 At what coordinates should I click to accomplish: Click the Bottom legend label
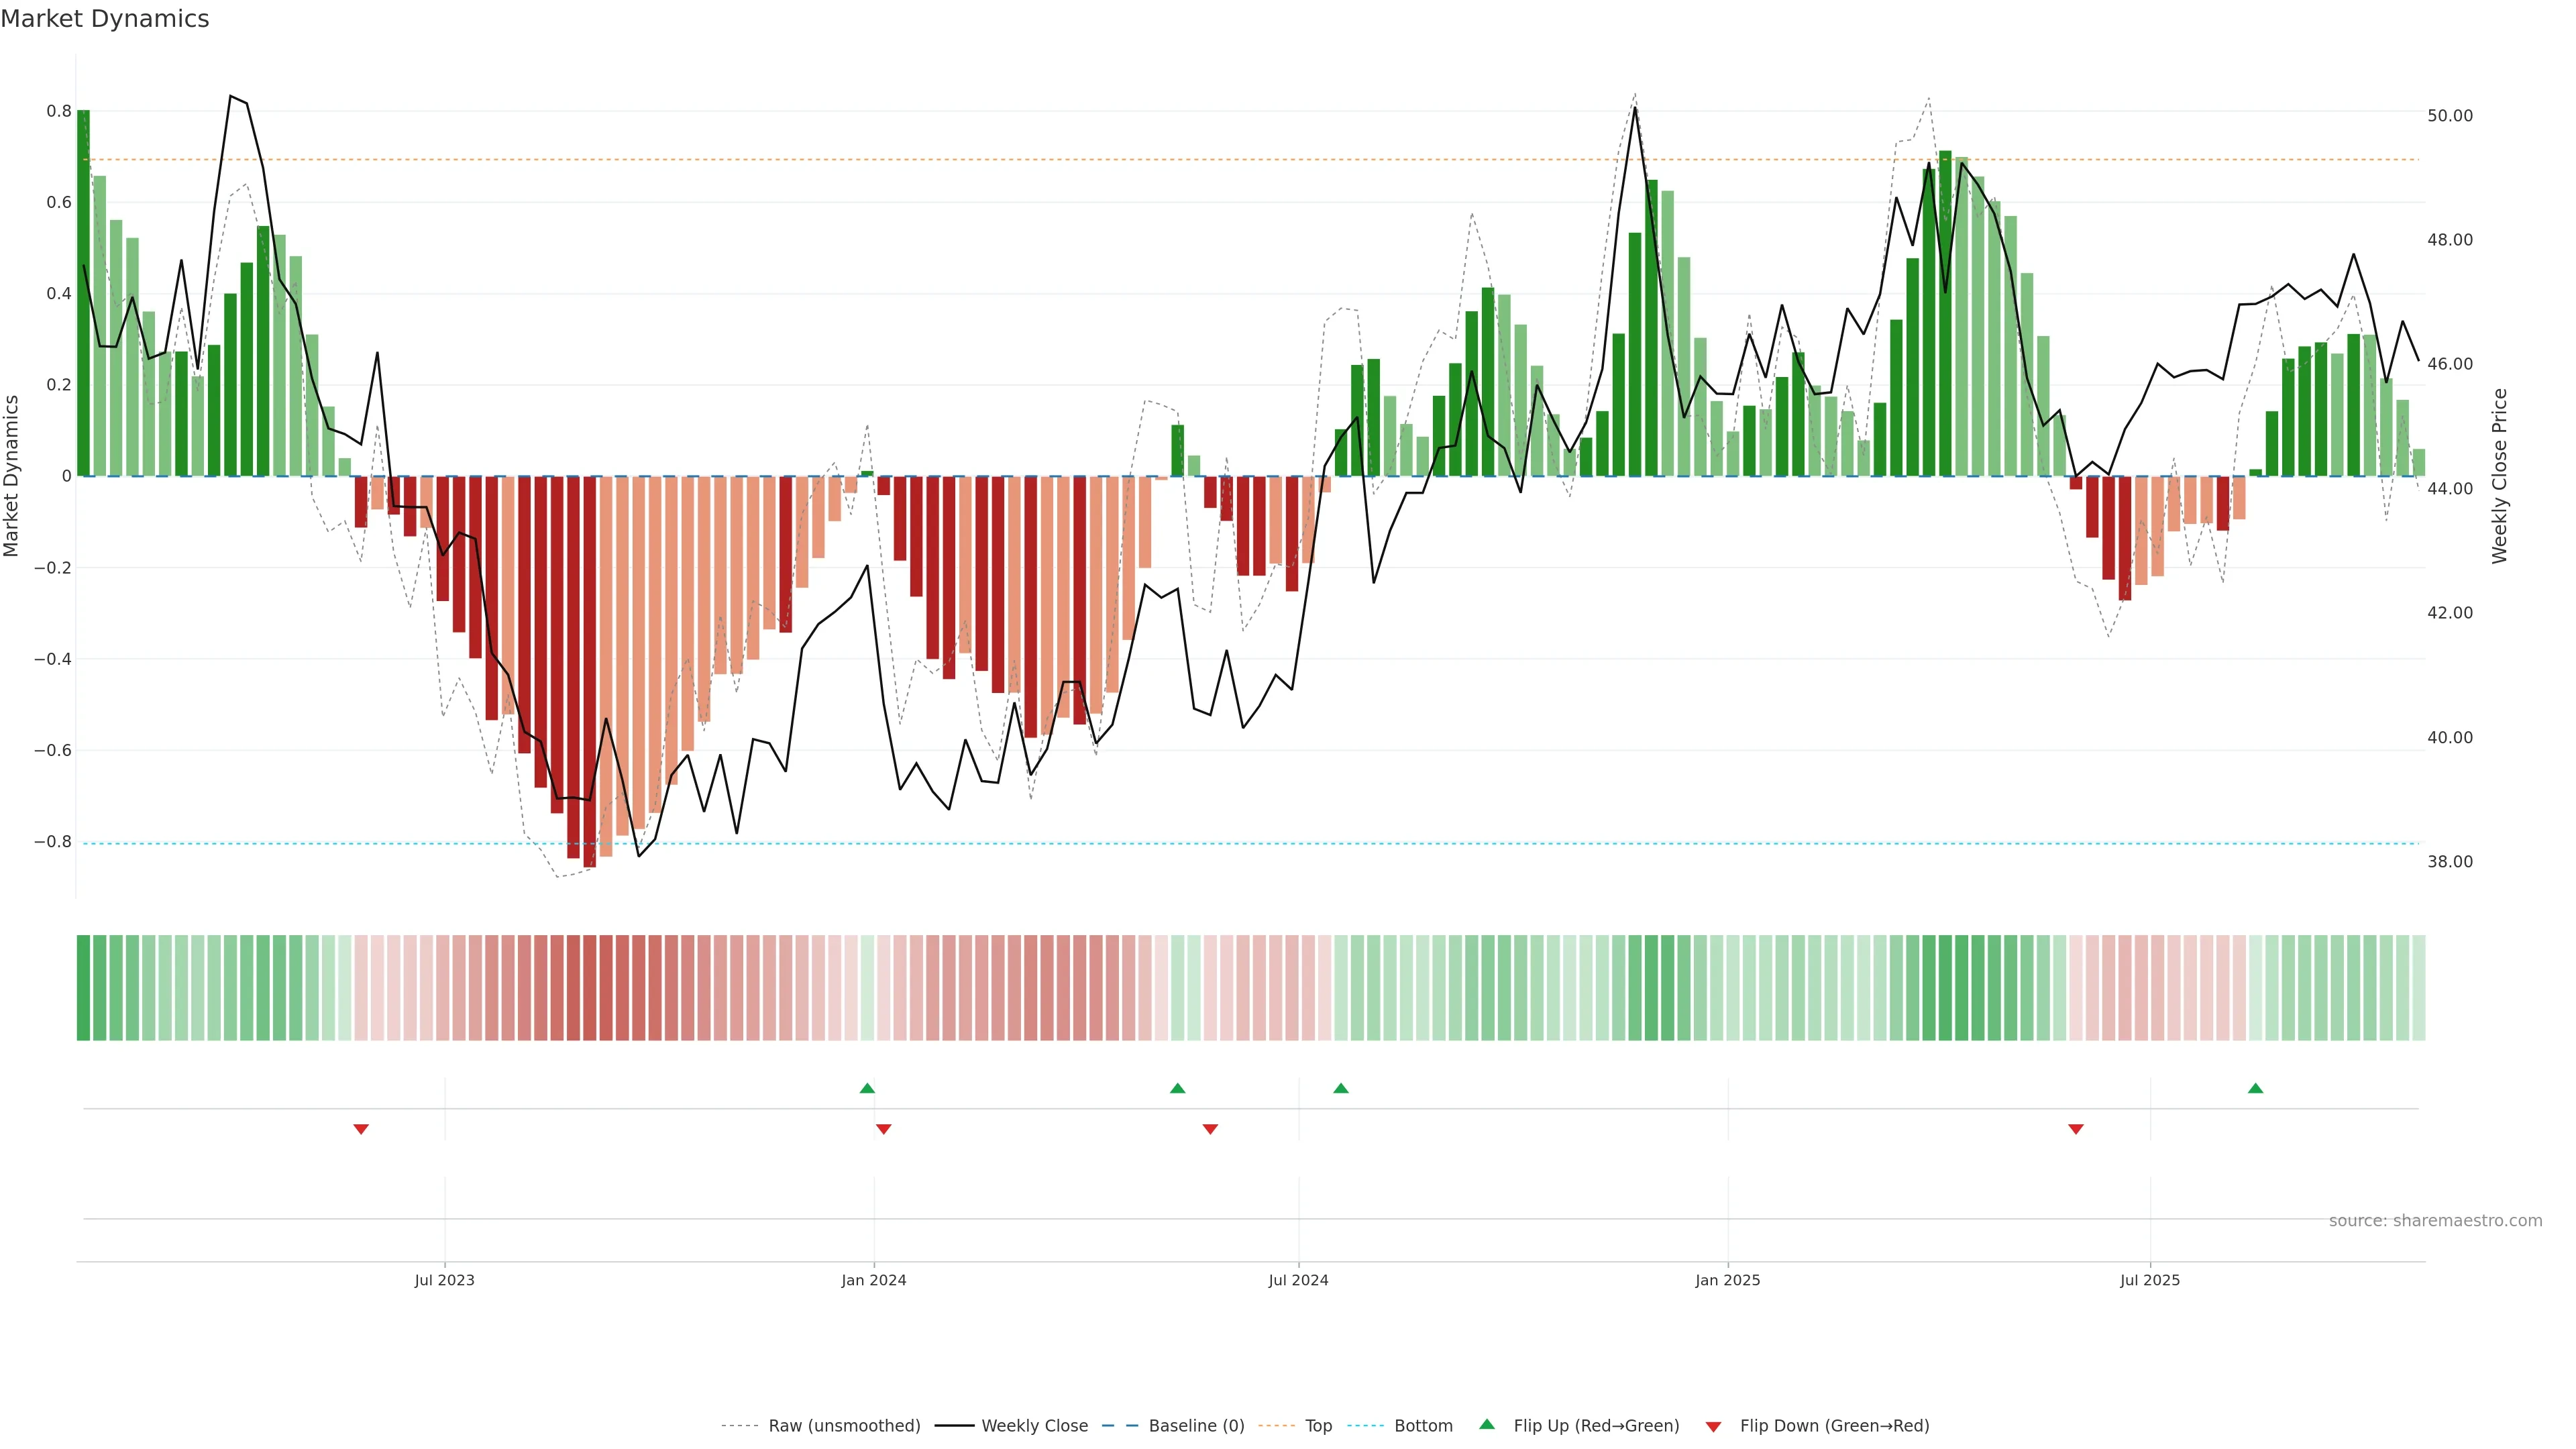tap(1423, 1426)
